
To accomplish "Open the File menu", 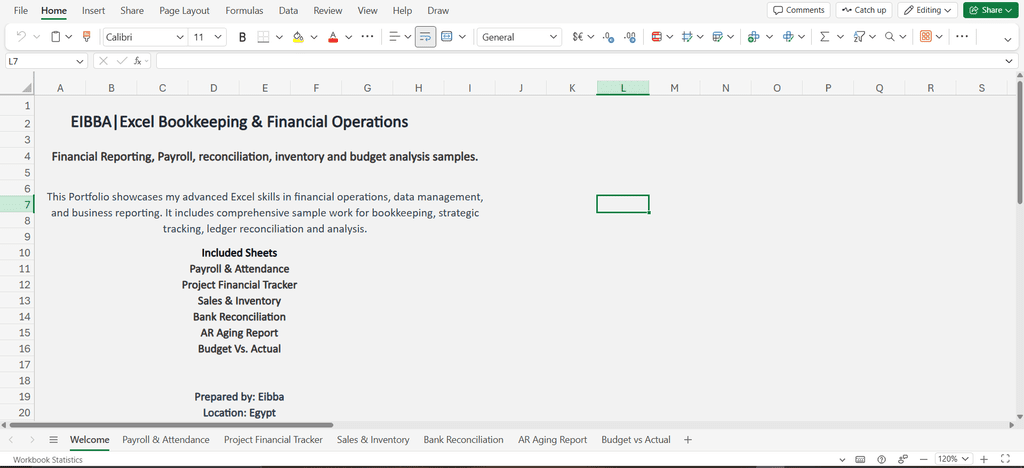I will click(21, 10).
